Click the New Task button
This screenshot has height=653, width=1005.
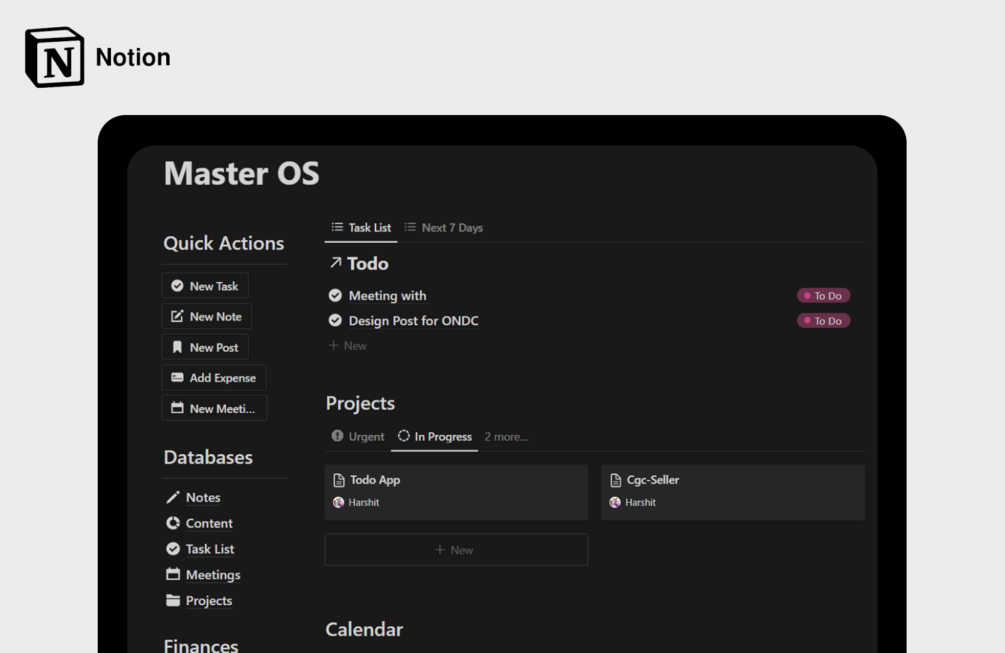click(205, 285)
